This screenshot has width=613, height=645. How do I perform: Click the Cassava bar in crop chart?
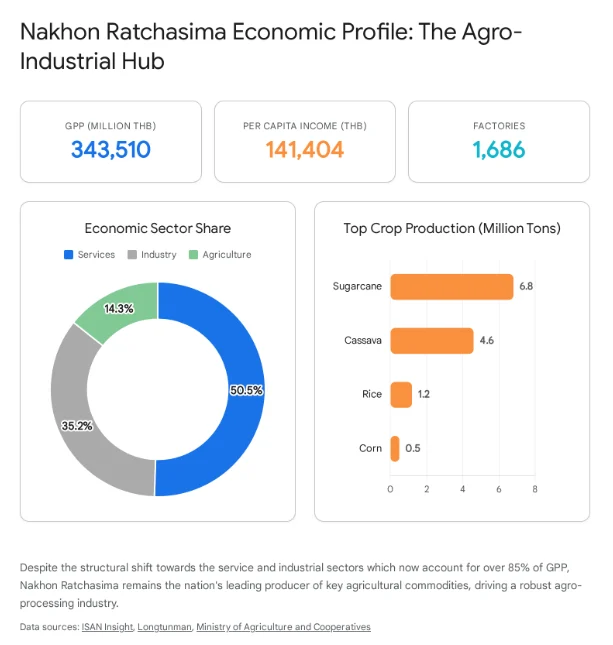pyautogui.click(x=432, y=341)
